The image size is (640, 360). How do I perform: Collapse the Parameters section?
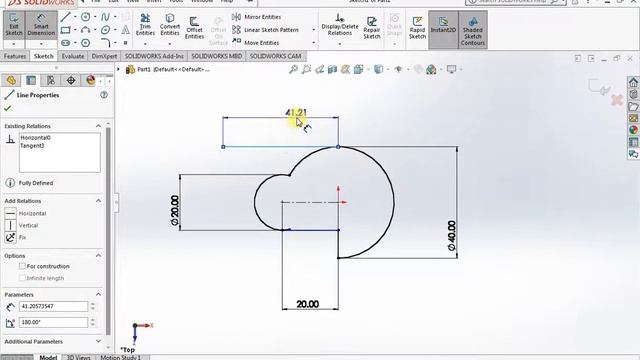pyautogui.click(x=98, y=294)
